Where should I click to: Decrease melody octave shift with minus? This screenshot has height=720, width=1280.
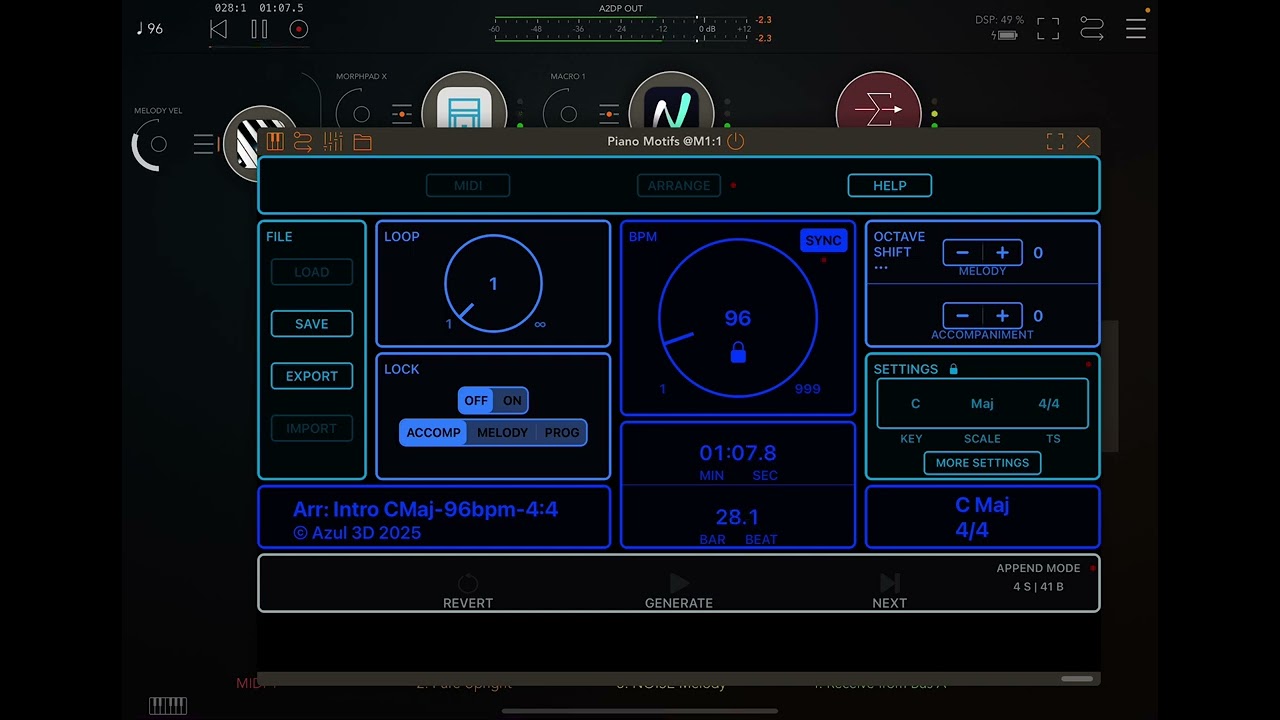962,253
